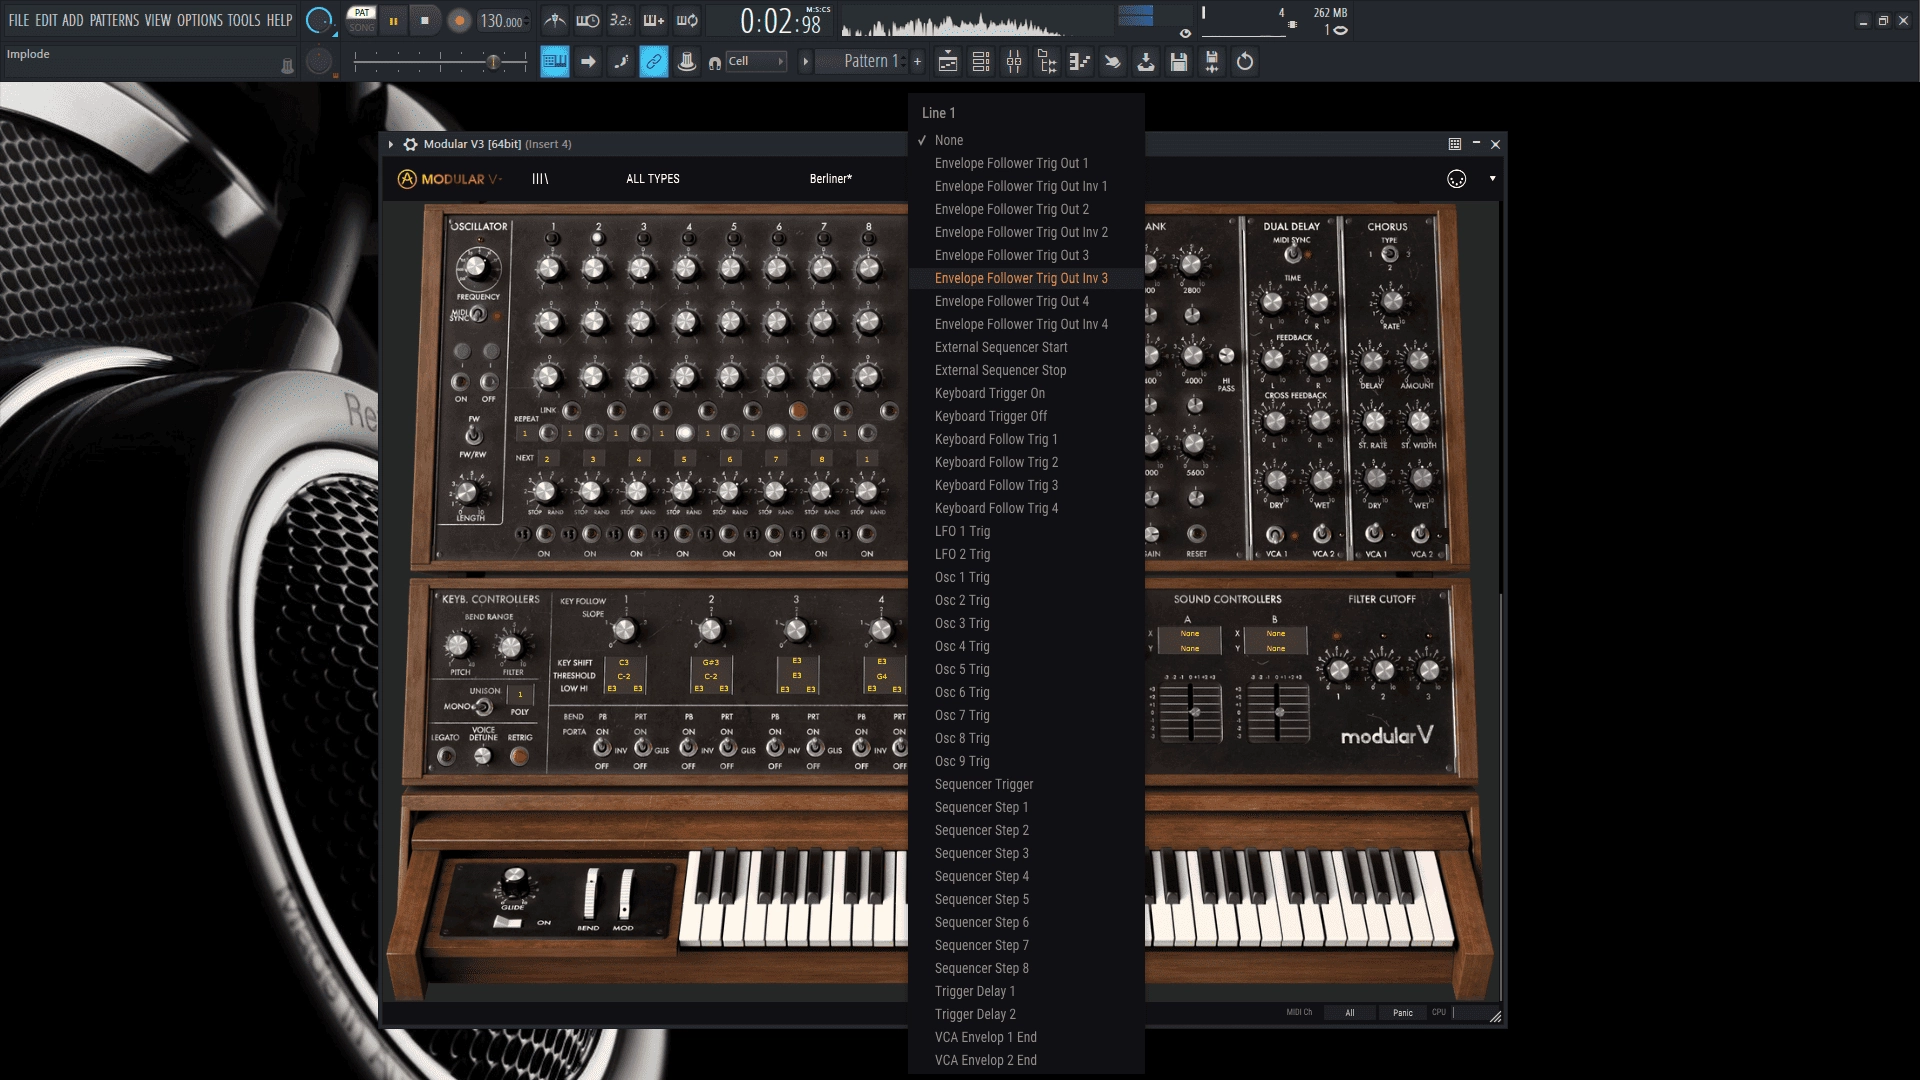Image resolution: width=1920 pixels, height=1080 pixels.
Task: Toggle the Glide ON switch near the wheels
Action: (x=509, y=922)
